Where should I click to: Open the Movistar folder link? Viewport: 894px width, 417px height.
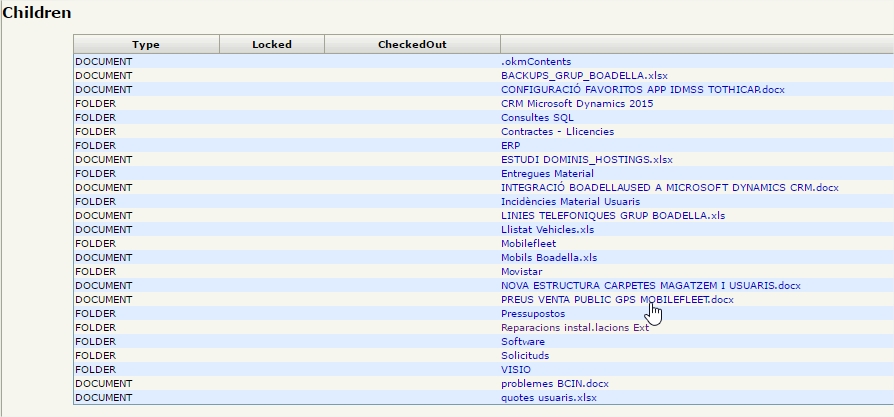tap(521, 272)
